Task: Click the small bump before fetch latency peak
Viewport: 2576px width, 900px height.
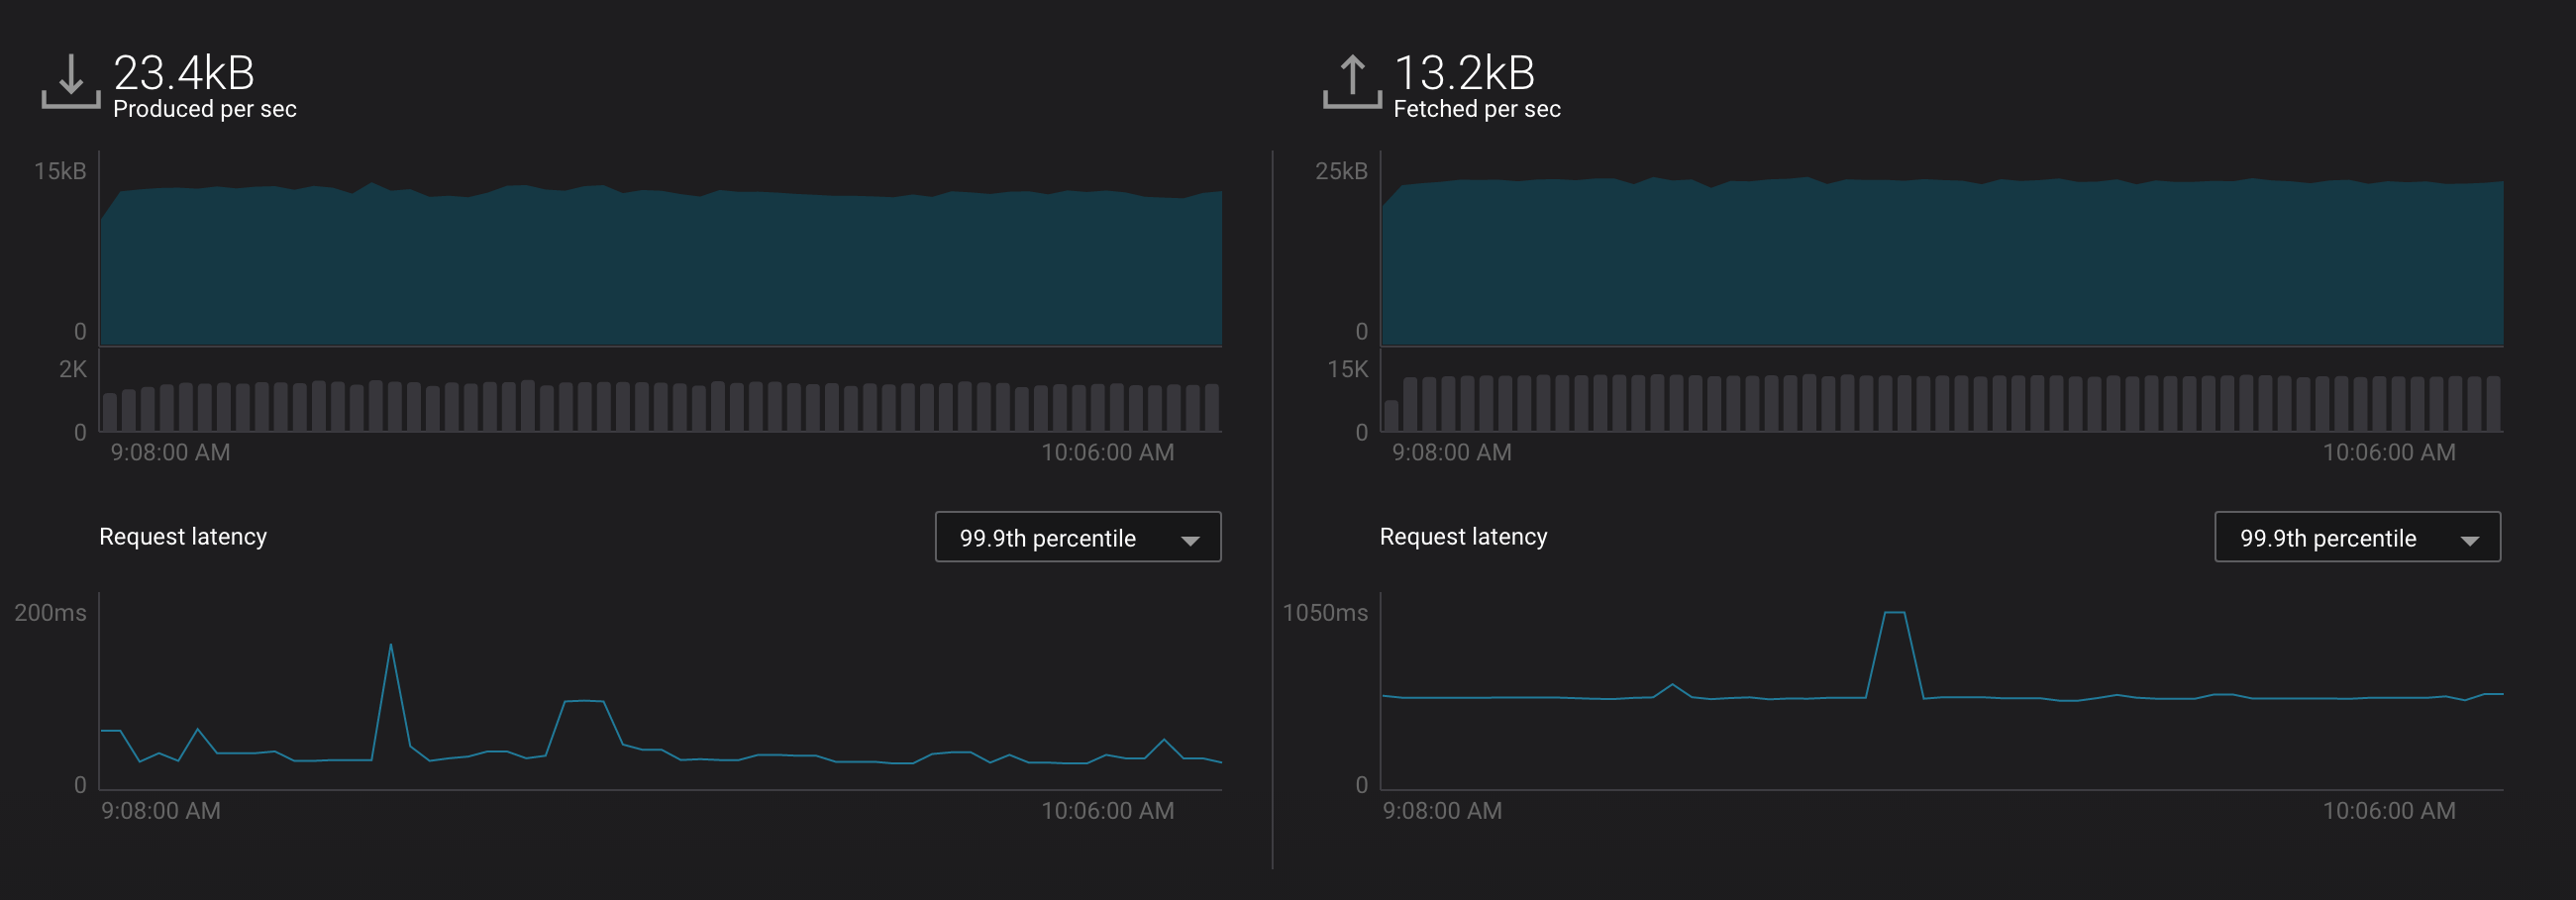Action: point(1672,686)
